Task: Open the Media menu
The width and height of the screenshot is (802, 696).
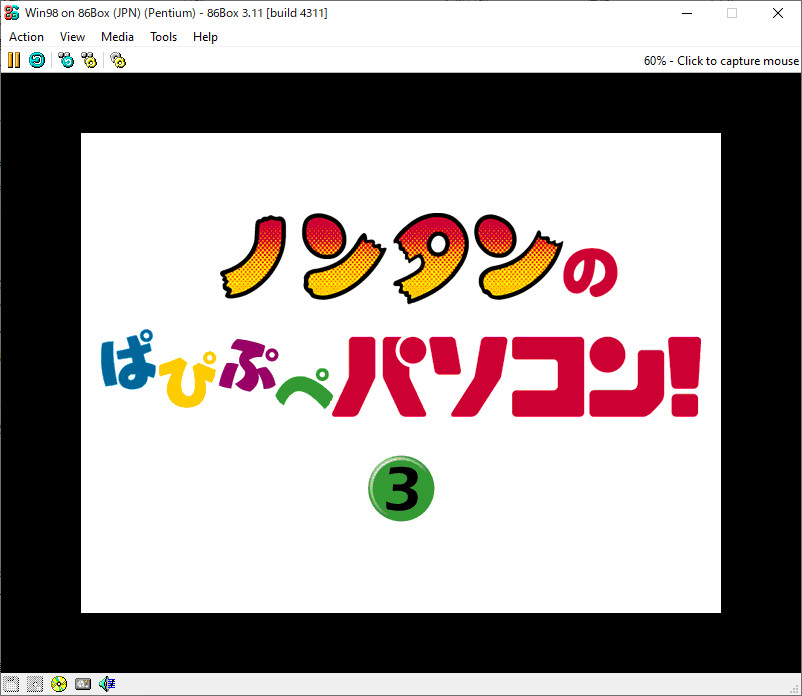Action: [117, 37]
